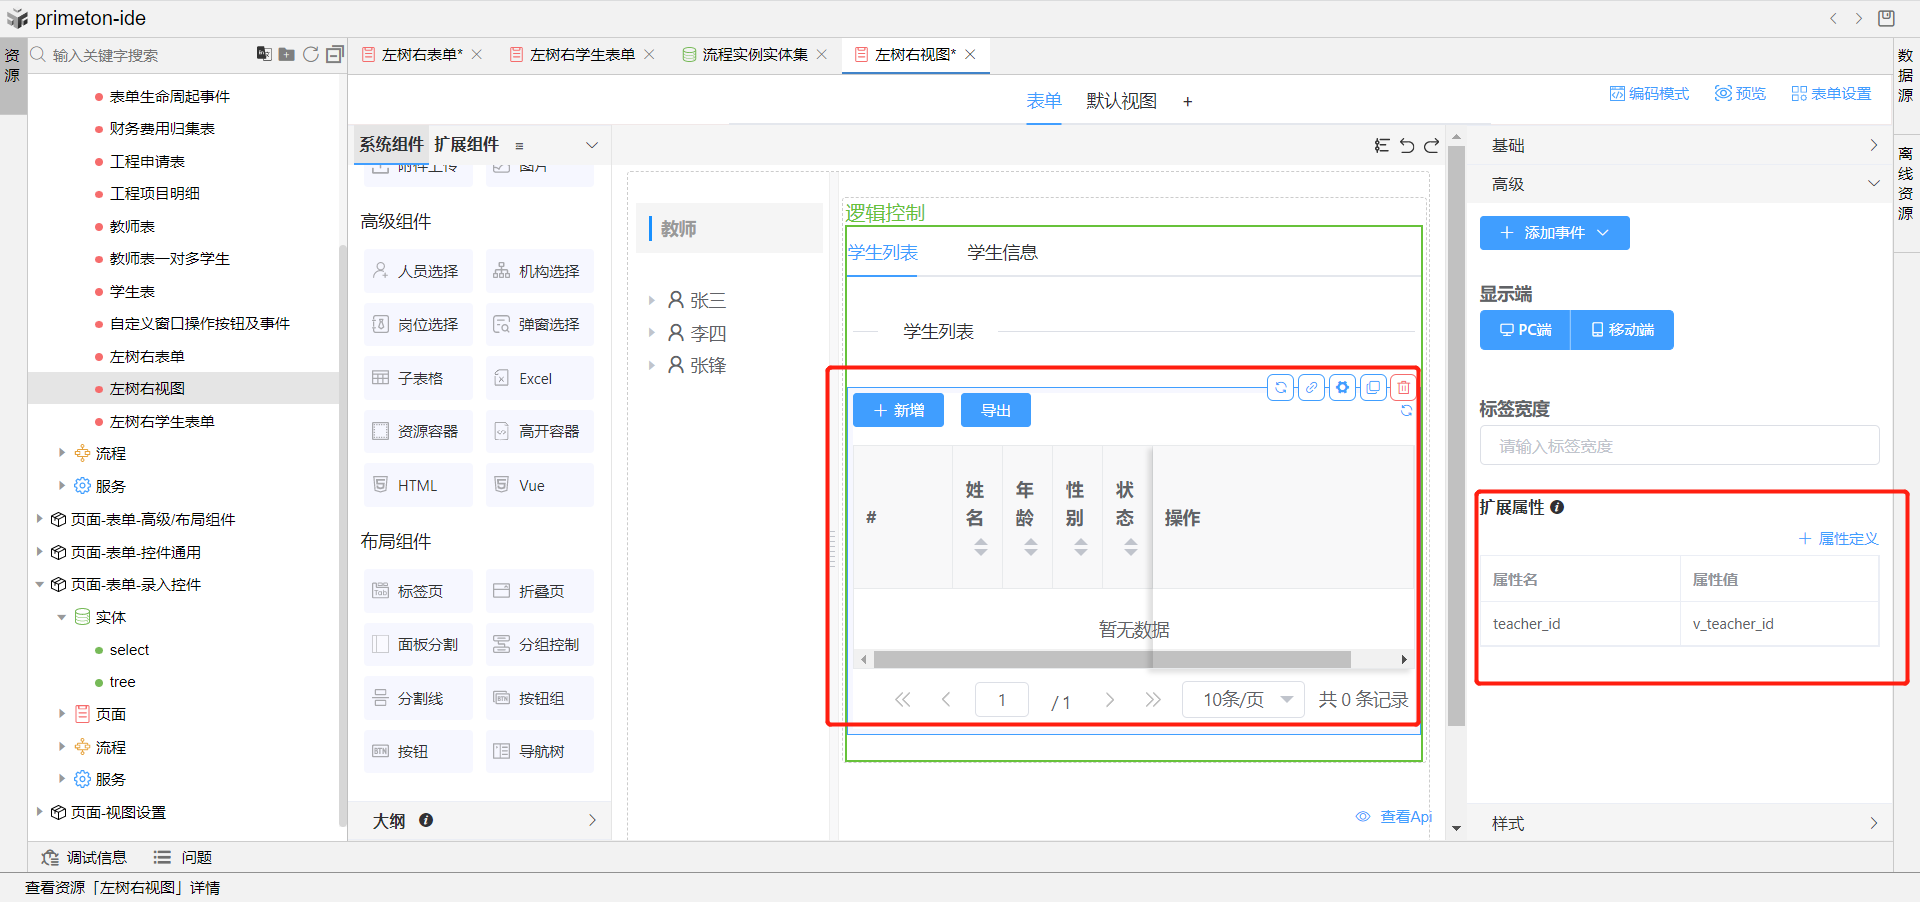
Task: Open selected component settings gear icon
Action: click(x=1342, y=387)
